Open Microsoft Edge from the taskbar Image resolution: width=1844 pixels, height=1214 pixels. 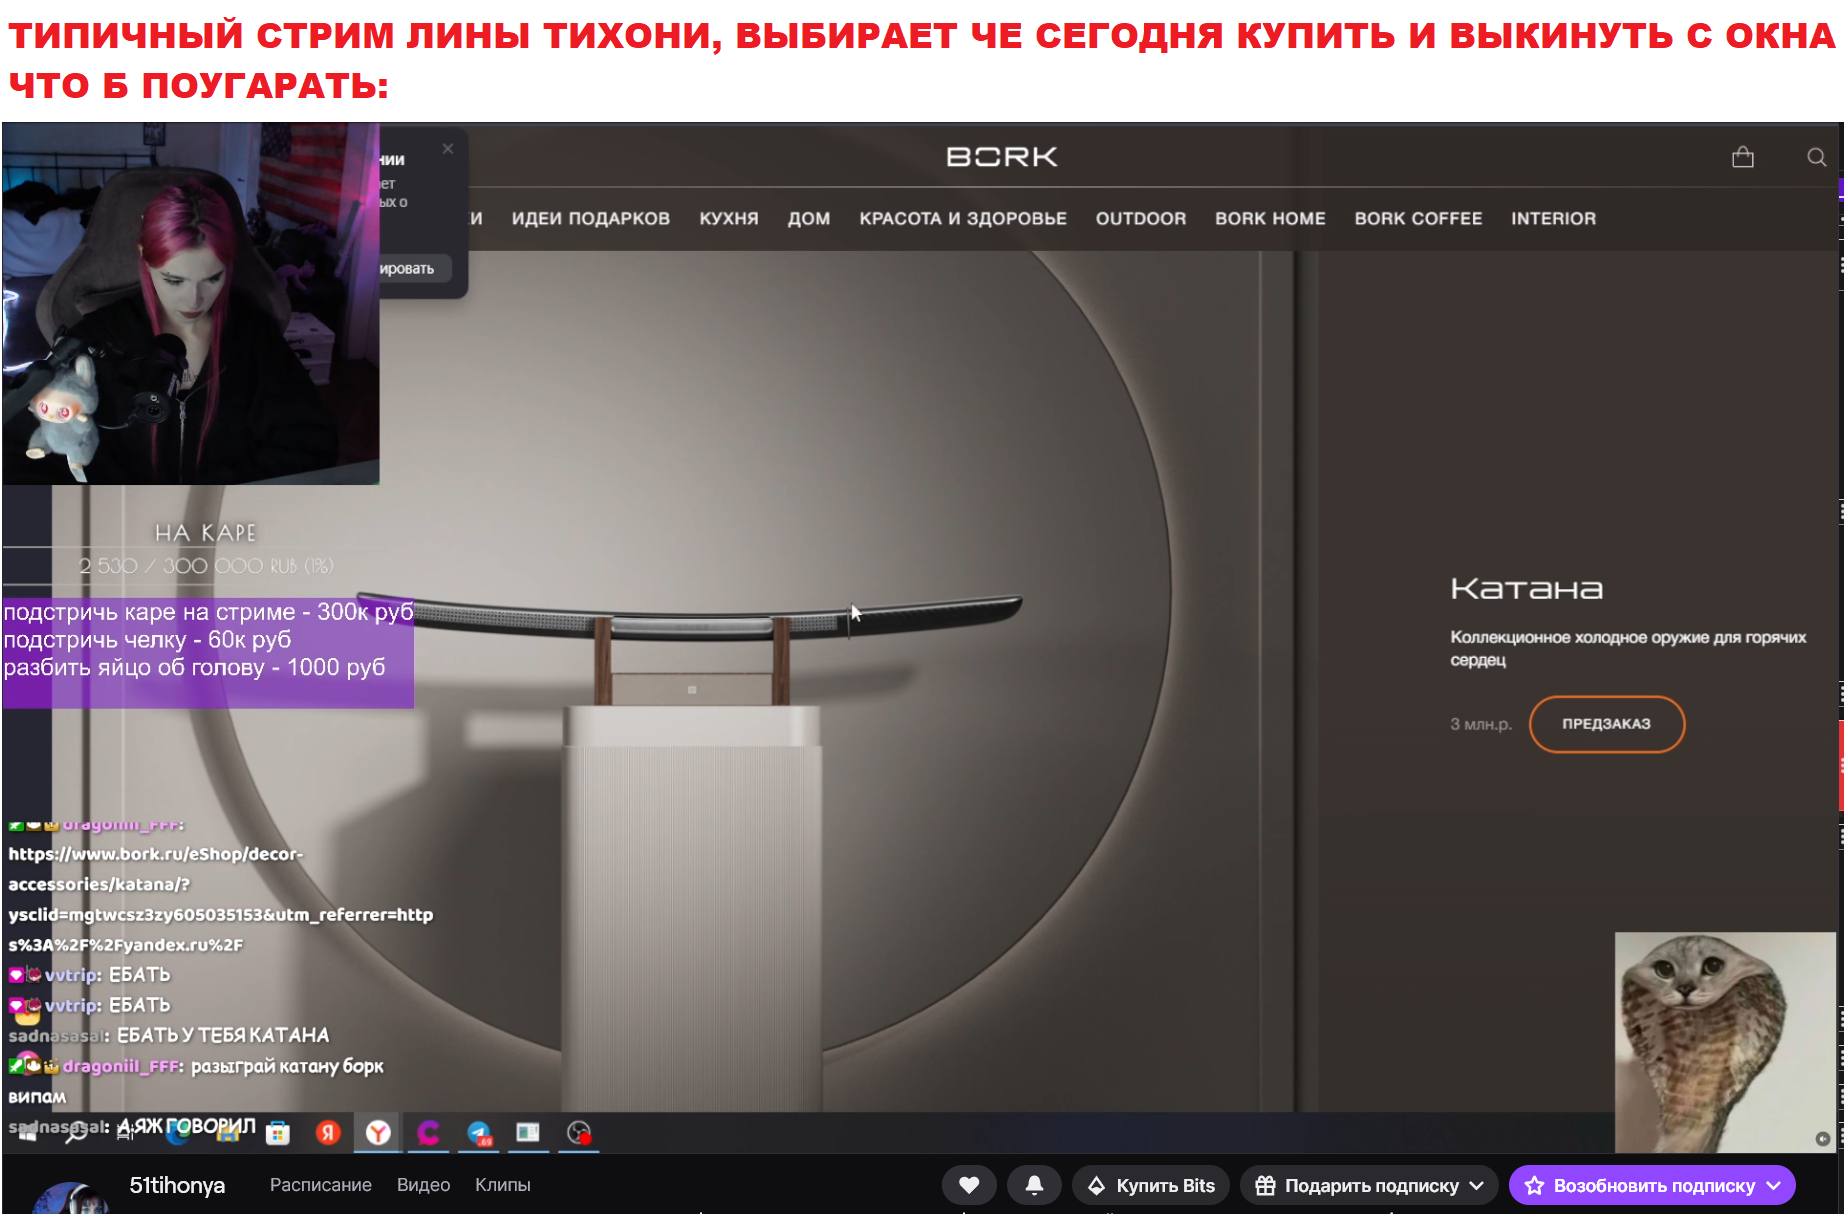tap(177, 1133)
